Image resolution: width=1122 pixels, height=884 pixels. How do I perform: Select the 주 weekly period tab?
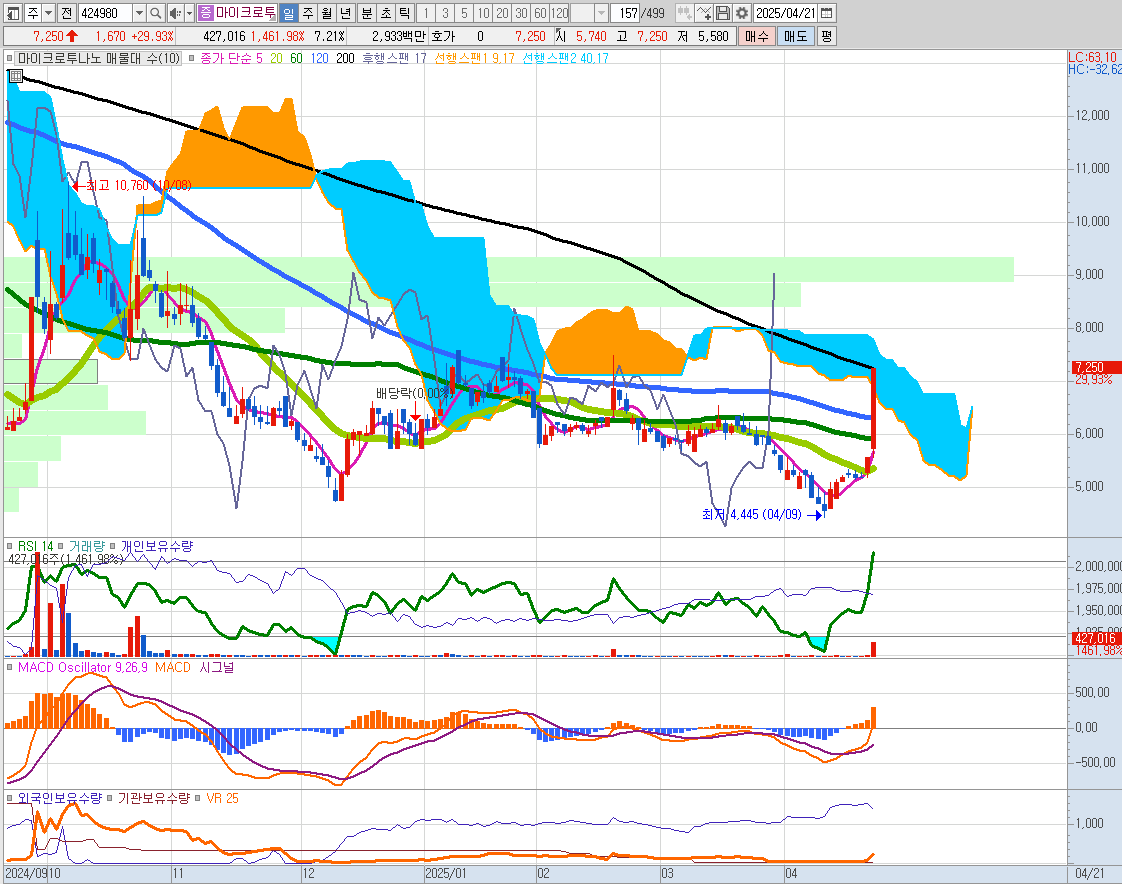(308, 13)
